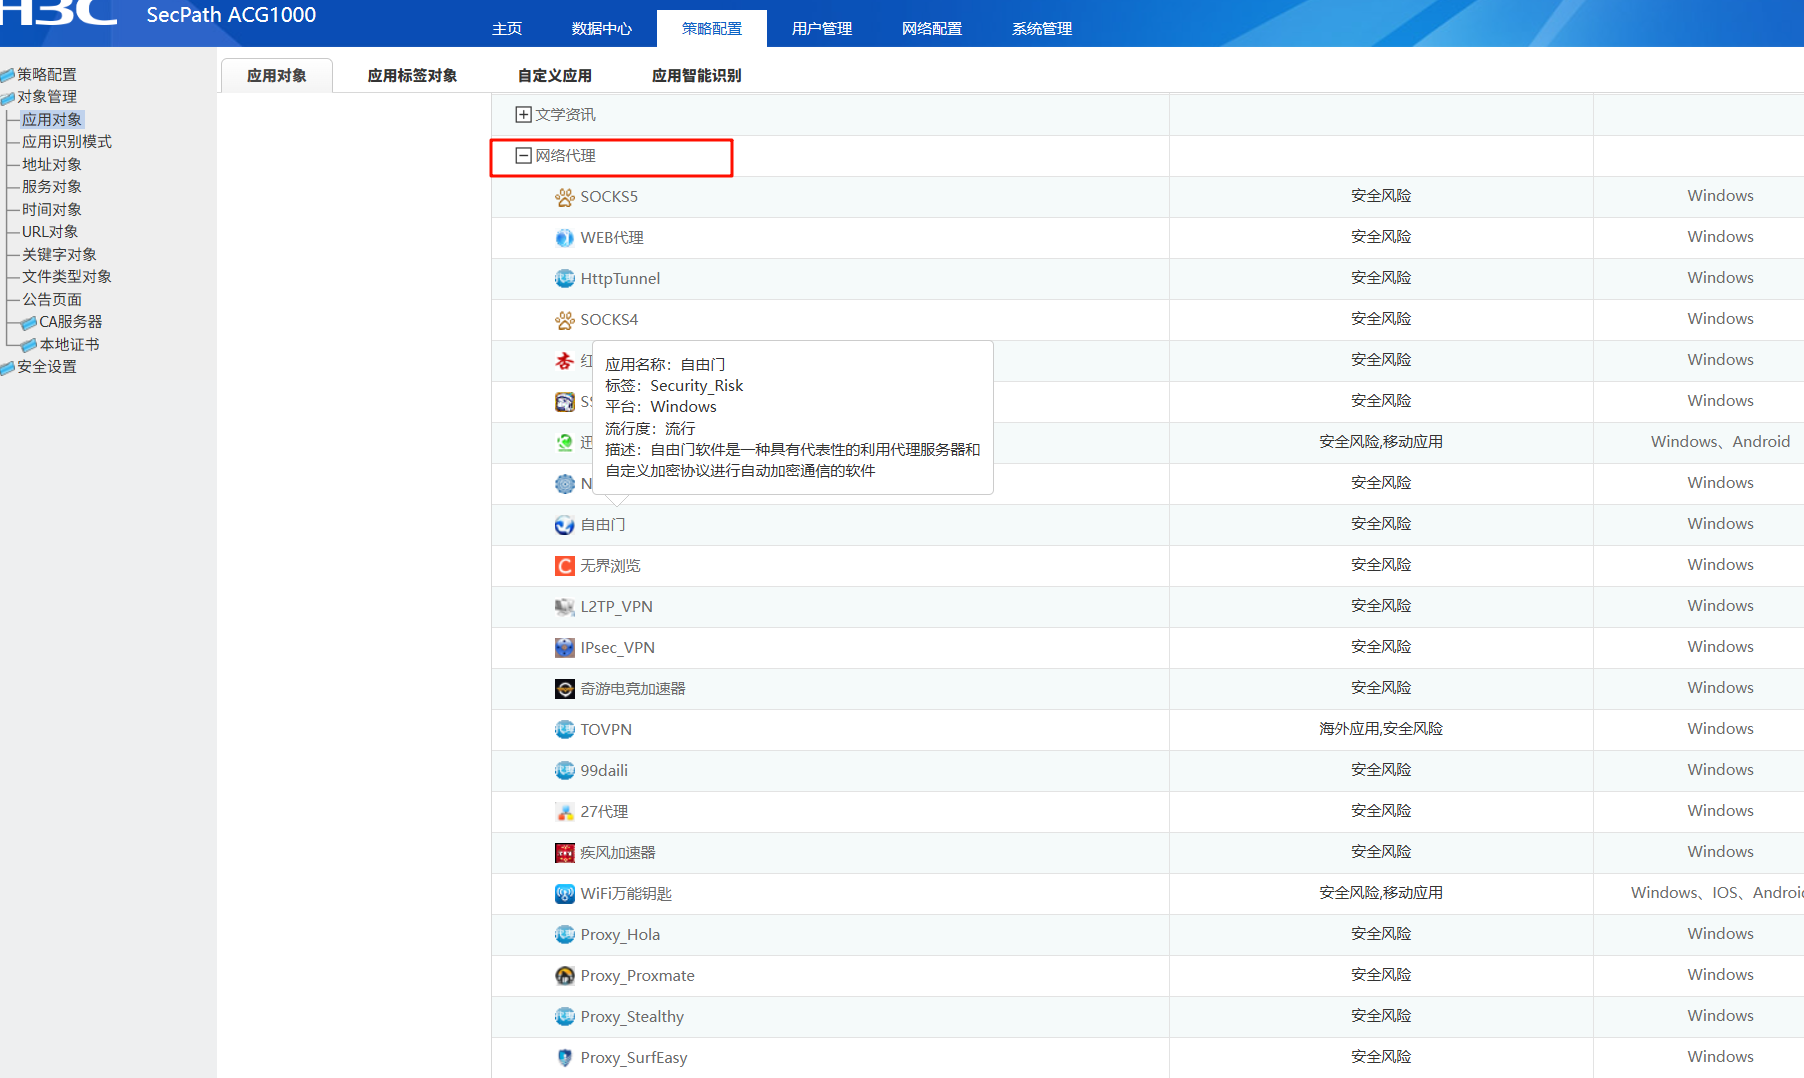Switch to the 自定义应用 tab

click(x=555, y=76)
